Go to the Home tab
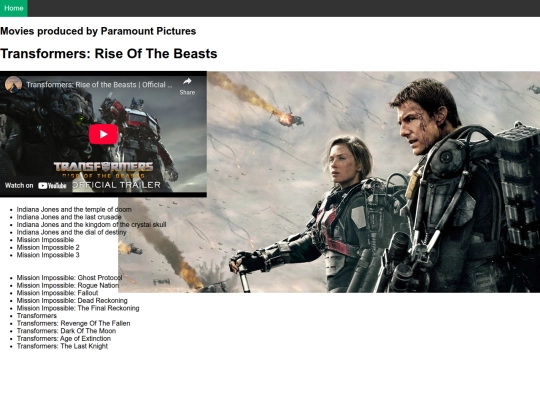Image resolution: width=540 pixels, height=405 pixels. click(x=14, y=8)
